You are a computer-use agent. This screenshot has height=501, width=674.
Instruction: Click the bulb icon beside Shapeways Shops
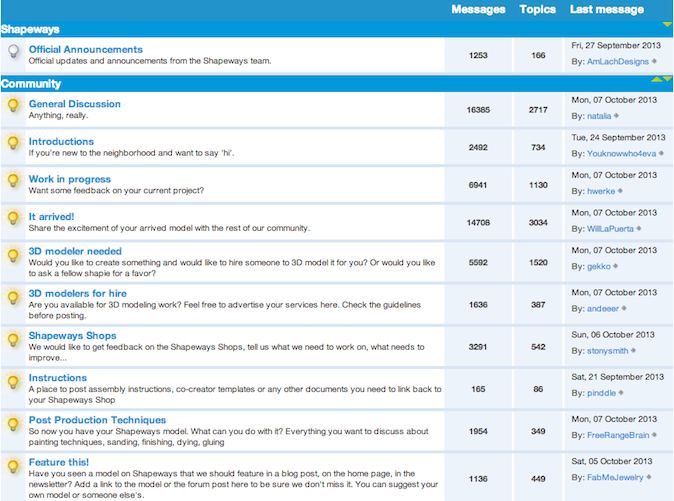(13, 338)
